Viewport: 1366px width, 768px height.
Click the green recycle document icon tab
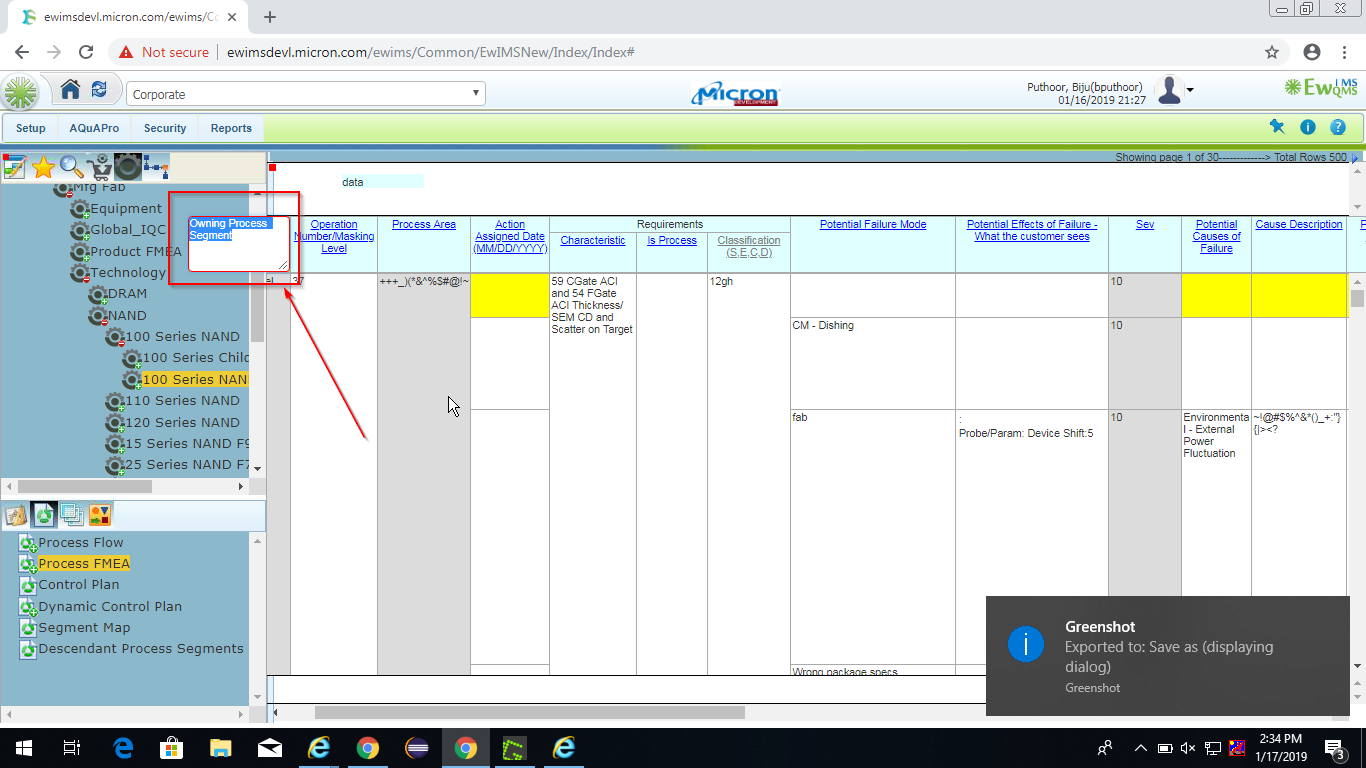[44, 515]
